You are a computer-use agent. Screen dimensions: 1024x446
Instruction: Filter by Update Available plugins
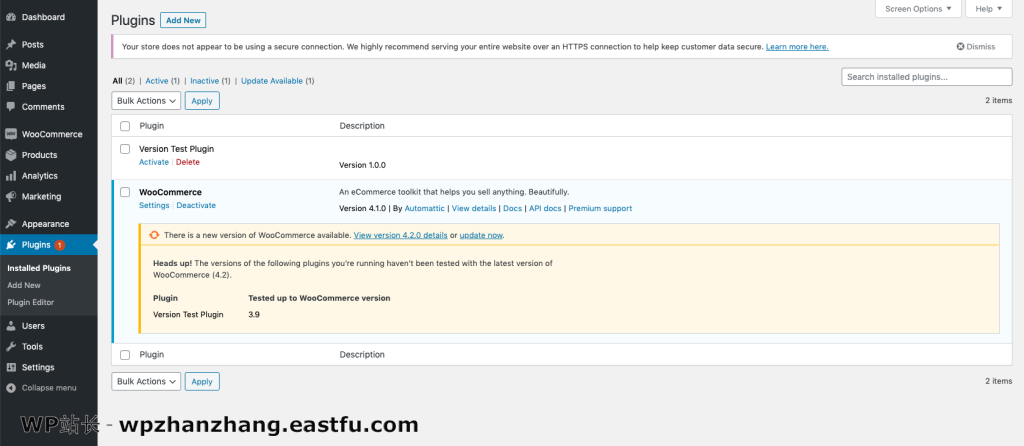272,81
